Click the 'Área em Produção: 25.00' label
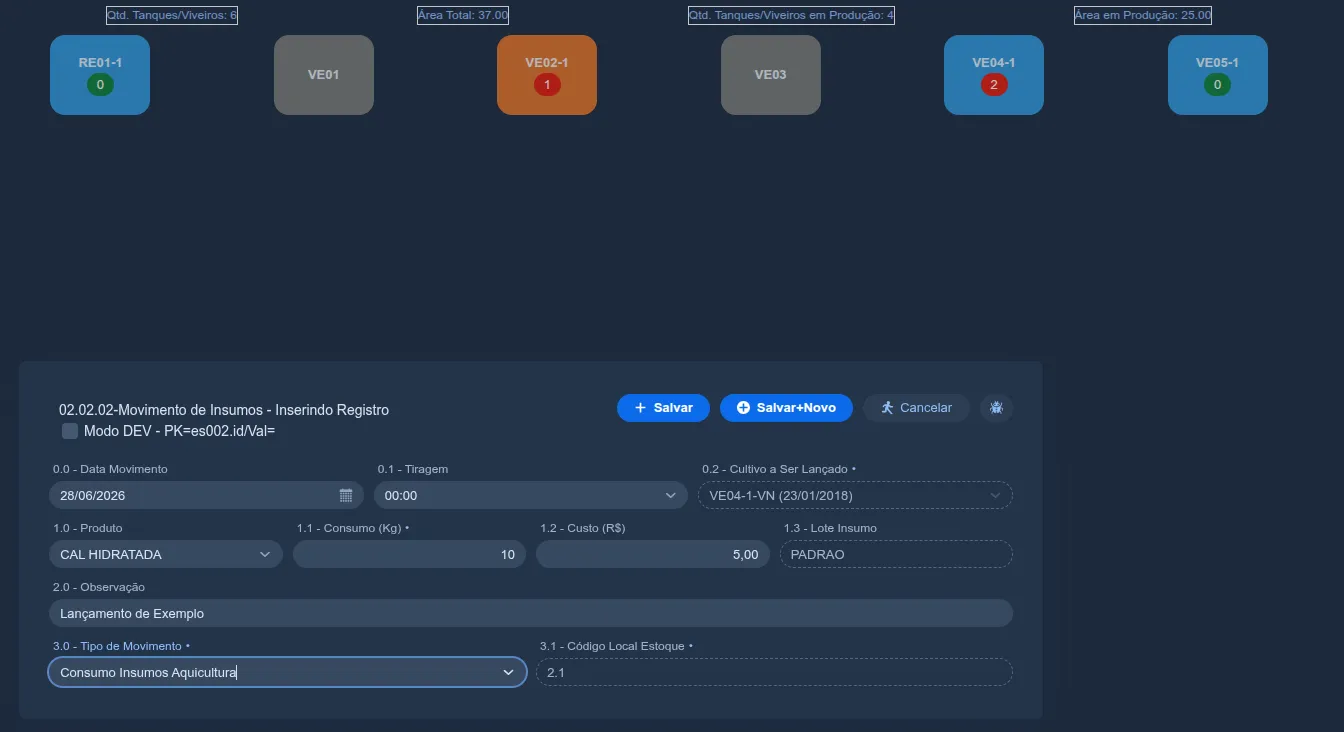 1143,16
